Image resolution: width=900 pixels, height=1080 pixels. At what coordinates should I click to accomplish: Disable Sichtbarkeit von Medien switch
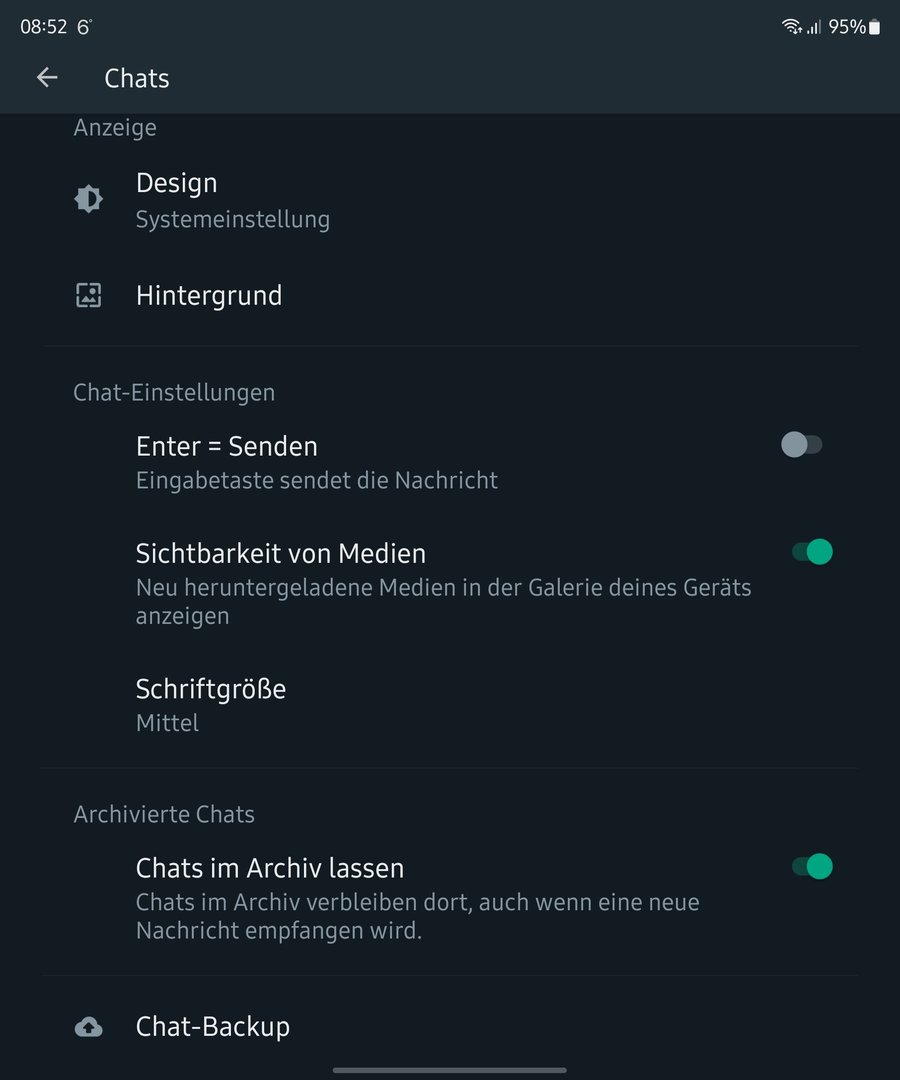click(x=812, y=552)
